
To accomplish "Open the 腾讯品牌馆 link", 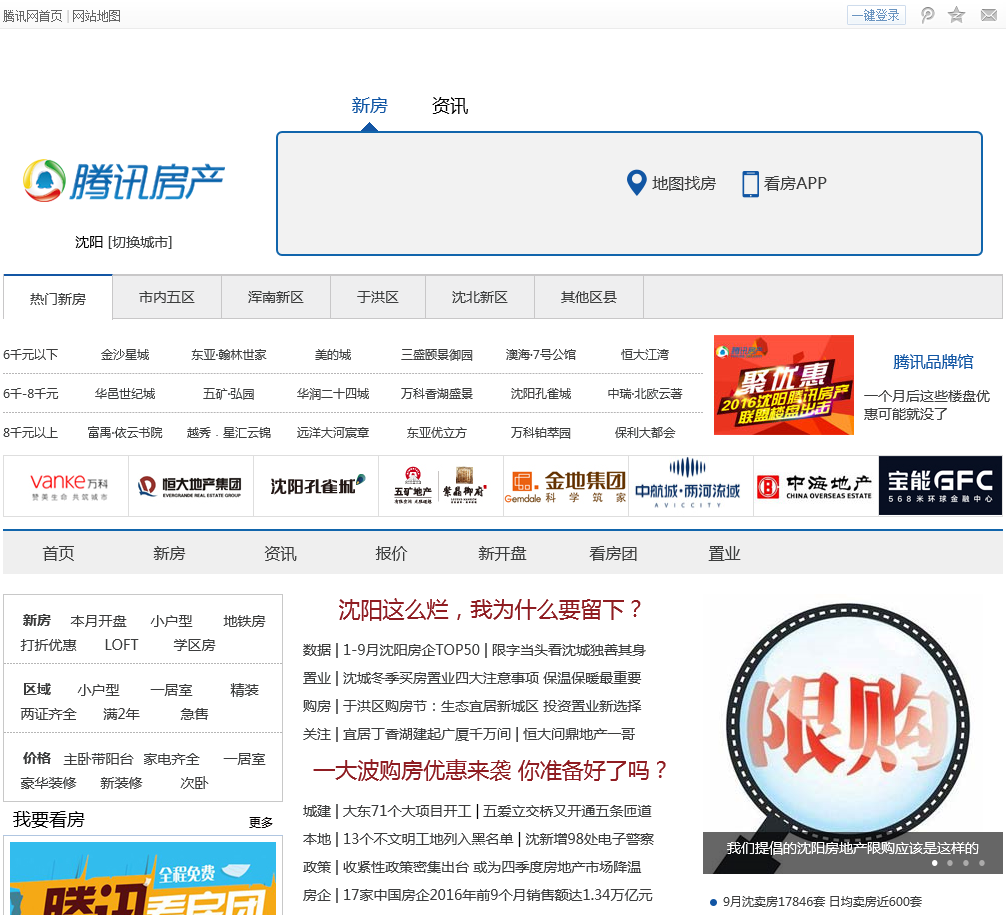I will click(x=933, y=362).
